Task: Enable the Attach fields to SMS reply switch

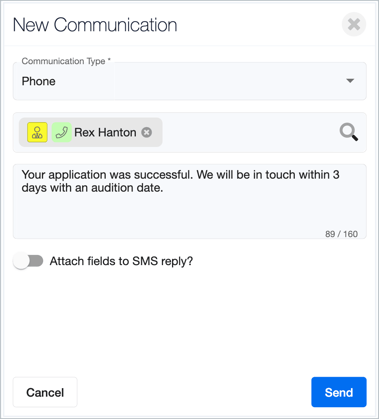Action: coord(28,261)
